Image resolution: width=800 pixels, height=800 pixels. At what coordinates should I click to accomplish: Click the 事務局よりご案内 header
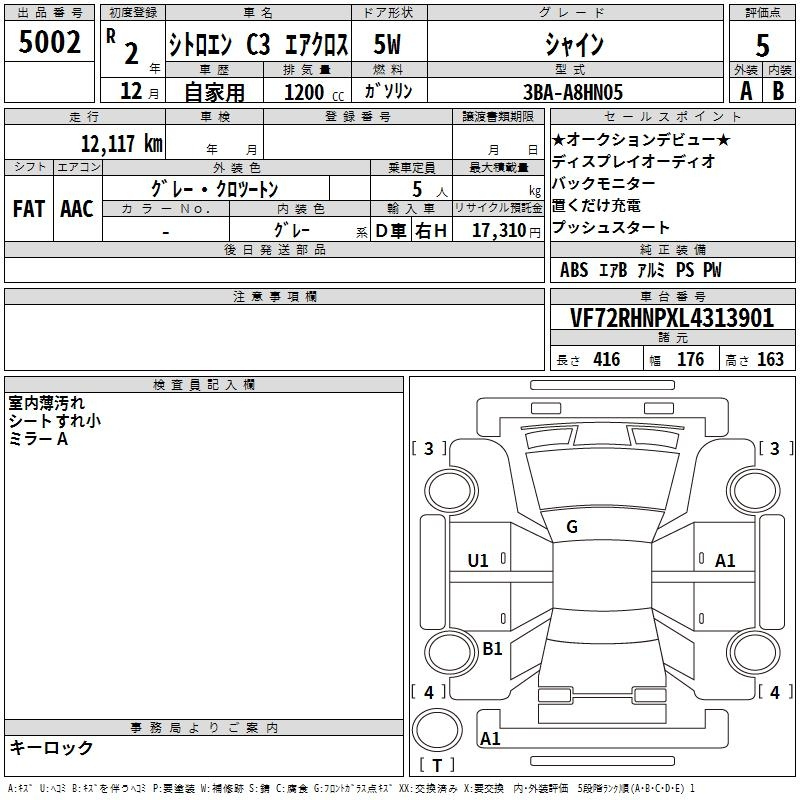click(204, 728)
